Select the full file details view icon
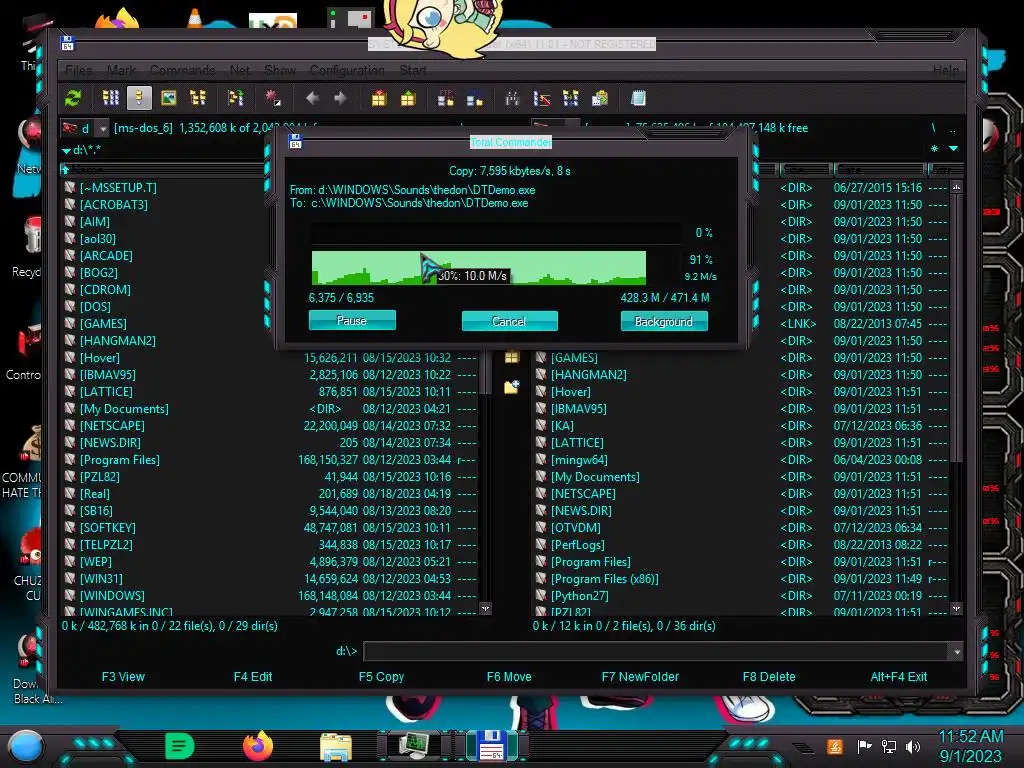 click(139, 99)
